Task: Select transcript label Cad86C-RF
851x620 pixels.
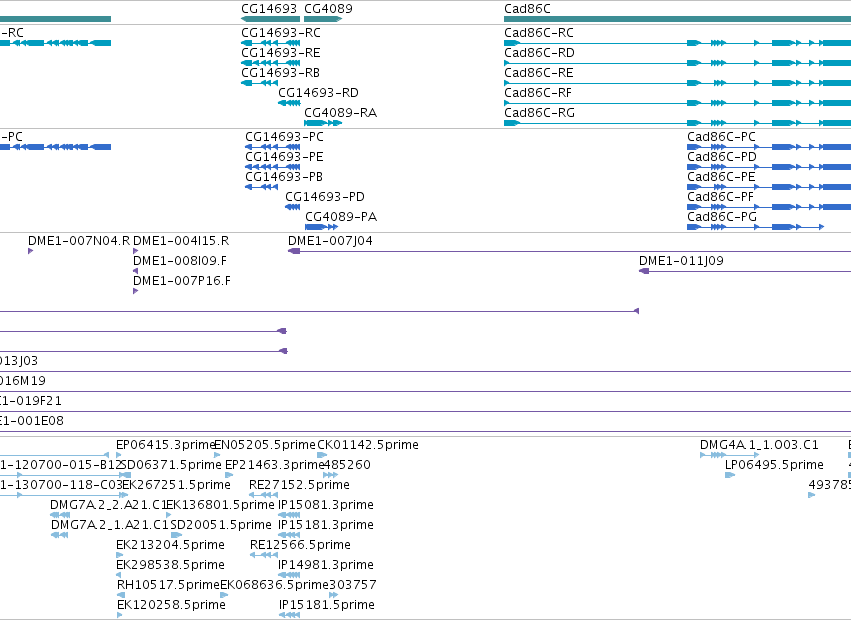Action: click(538, 93)
